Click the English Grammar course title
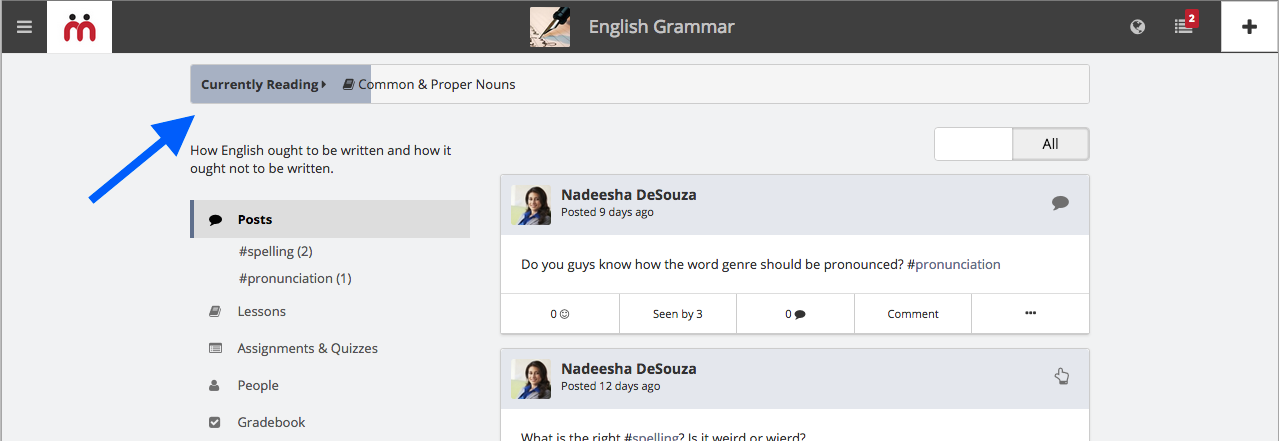The image size is (1279, 441). coord(661,27)
